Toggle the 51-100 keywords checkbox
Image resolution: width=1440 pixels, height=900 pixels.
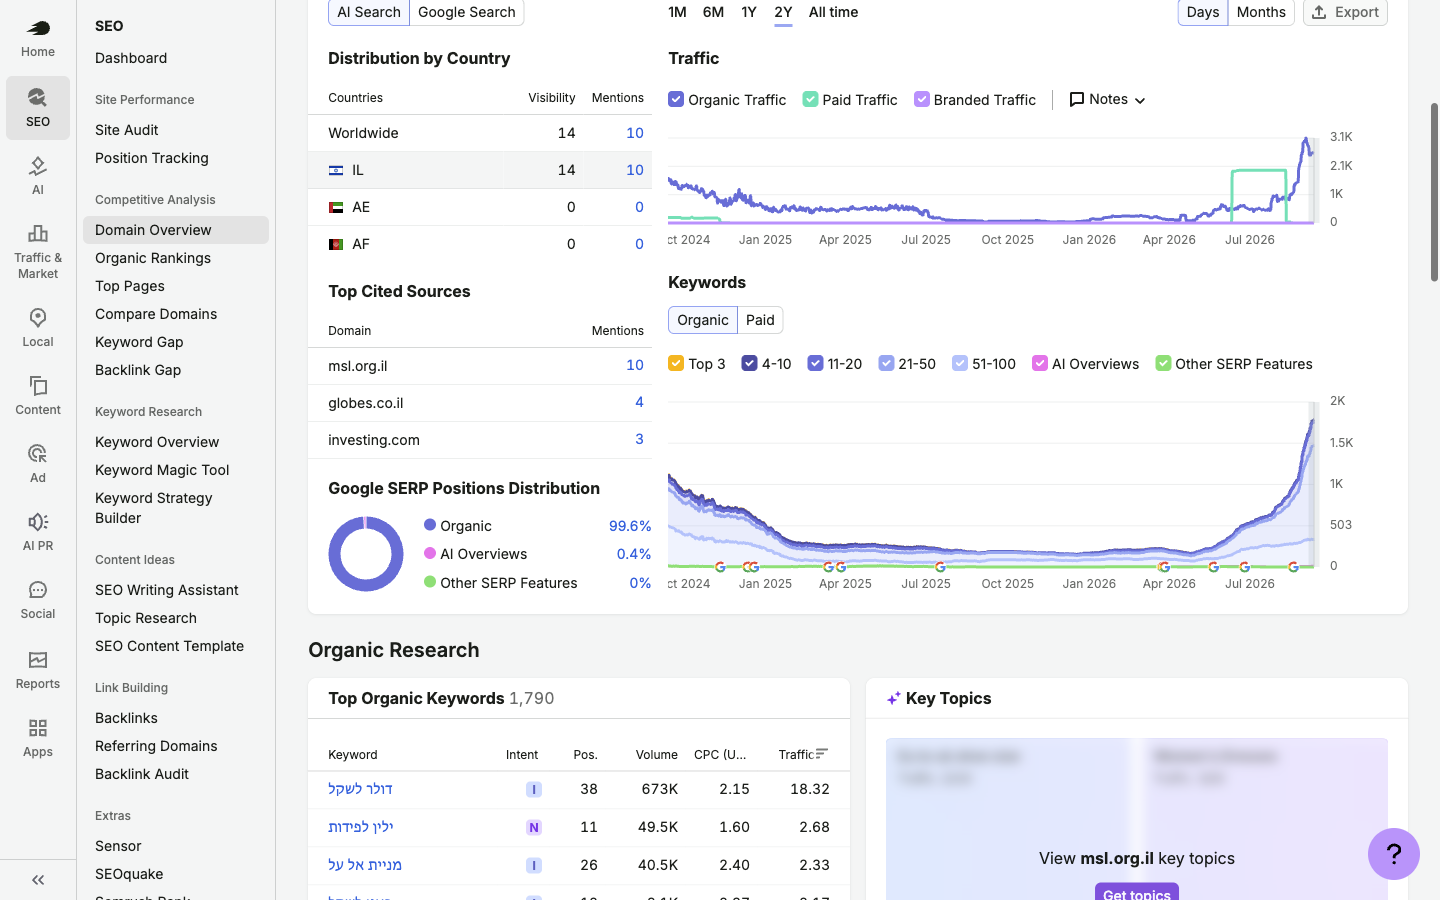[x=960, y=363]
